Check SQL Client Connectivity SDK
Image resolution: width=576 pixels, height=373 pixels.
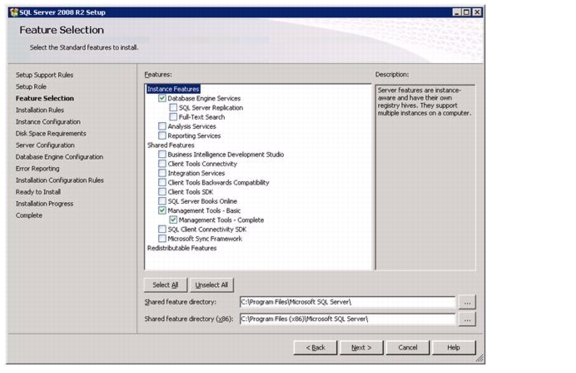pyautogui.click(x=162, y=229)
